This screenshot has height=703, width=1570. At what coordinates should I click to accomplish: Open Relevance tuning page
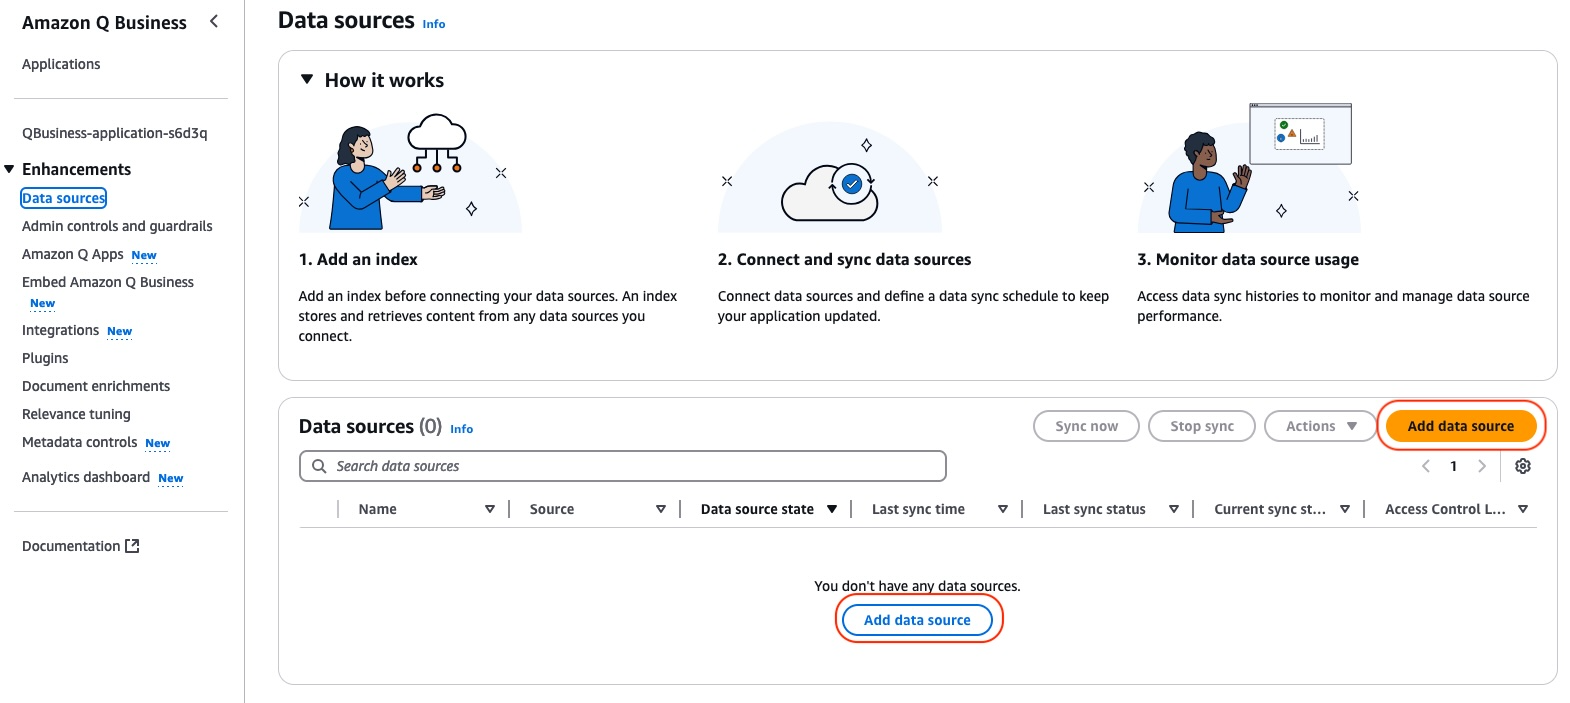point(76,414)
